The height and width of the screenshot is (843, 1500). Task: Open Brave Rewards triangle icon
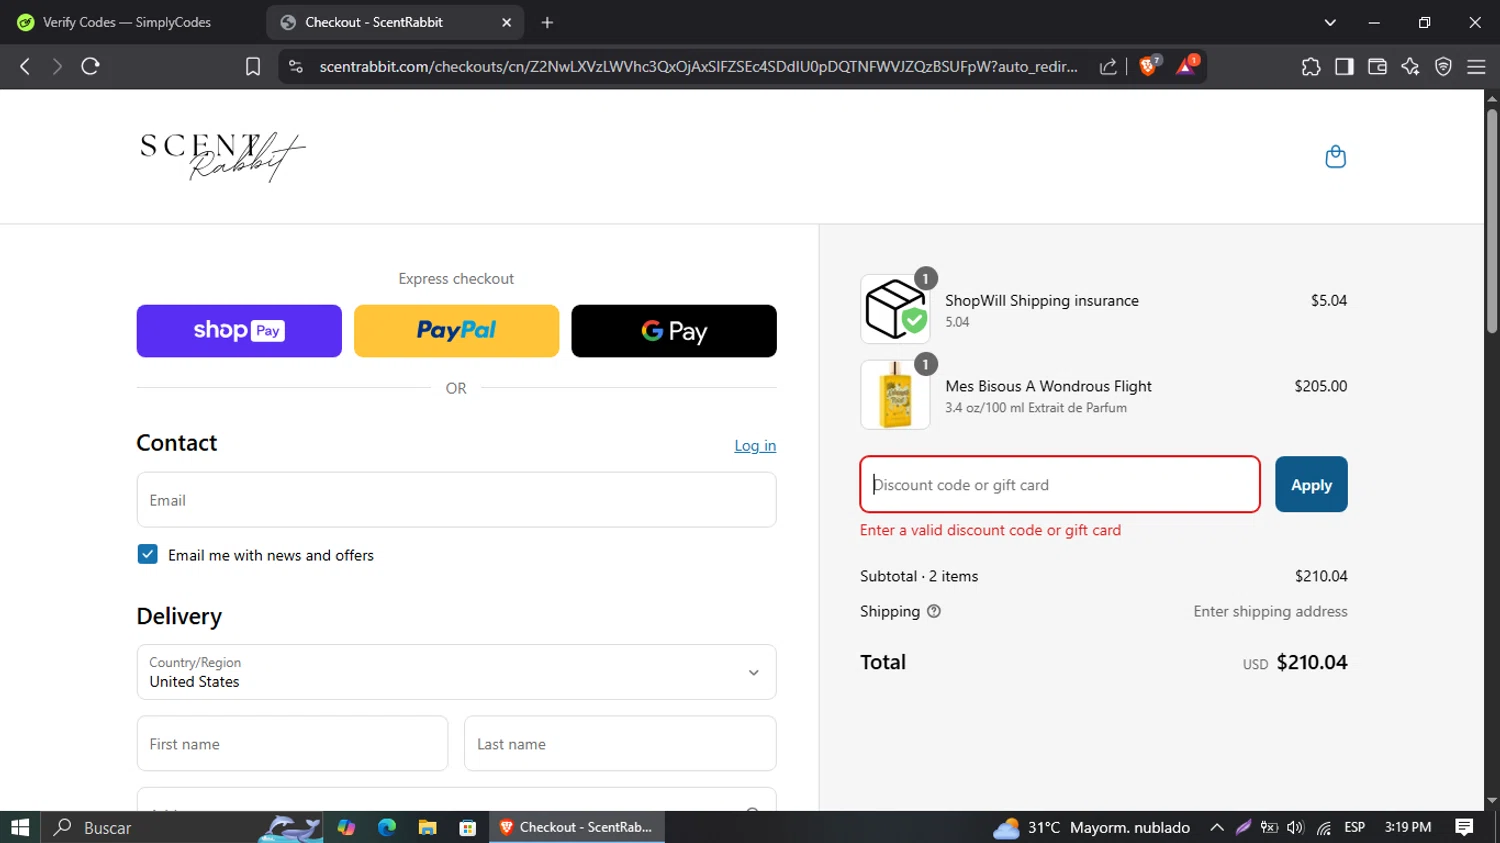click(x=1186, y=66)
